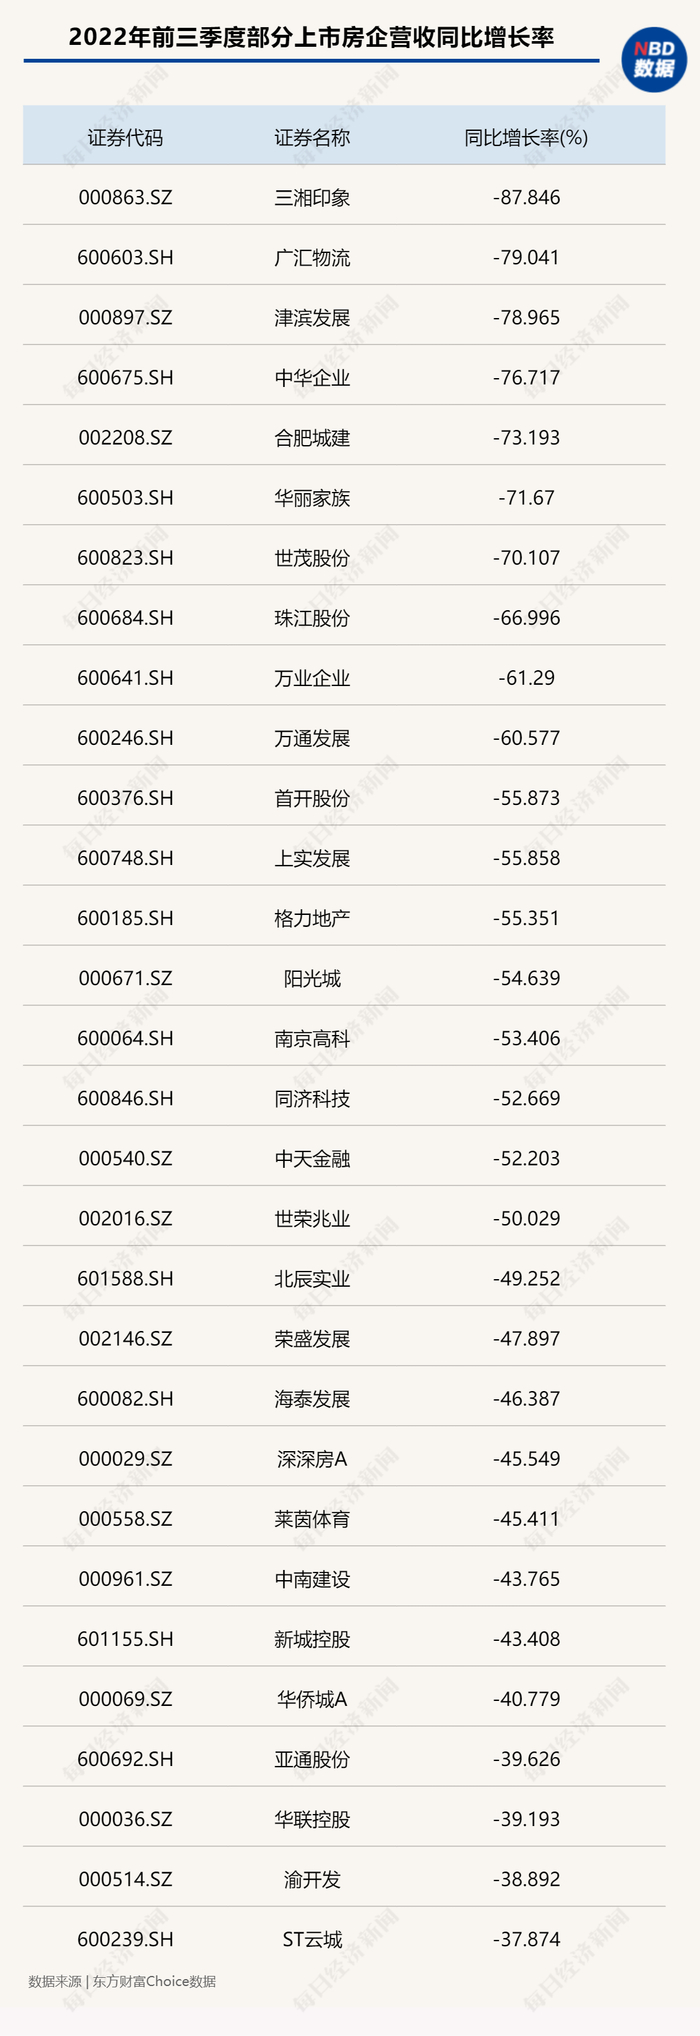Select the 华丽家族 name cell
The height and width of the screenshot is (2036, 700).
[312, 498]
